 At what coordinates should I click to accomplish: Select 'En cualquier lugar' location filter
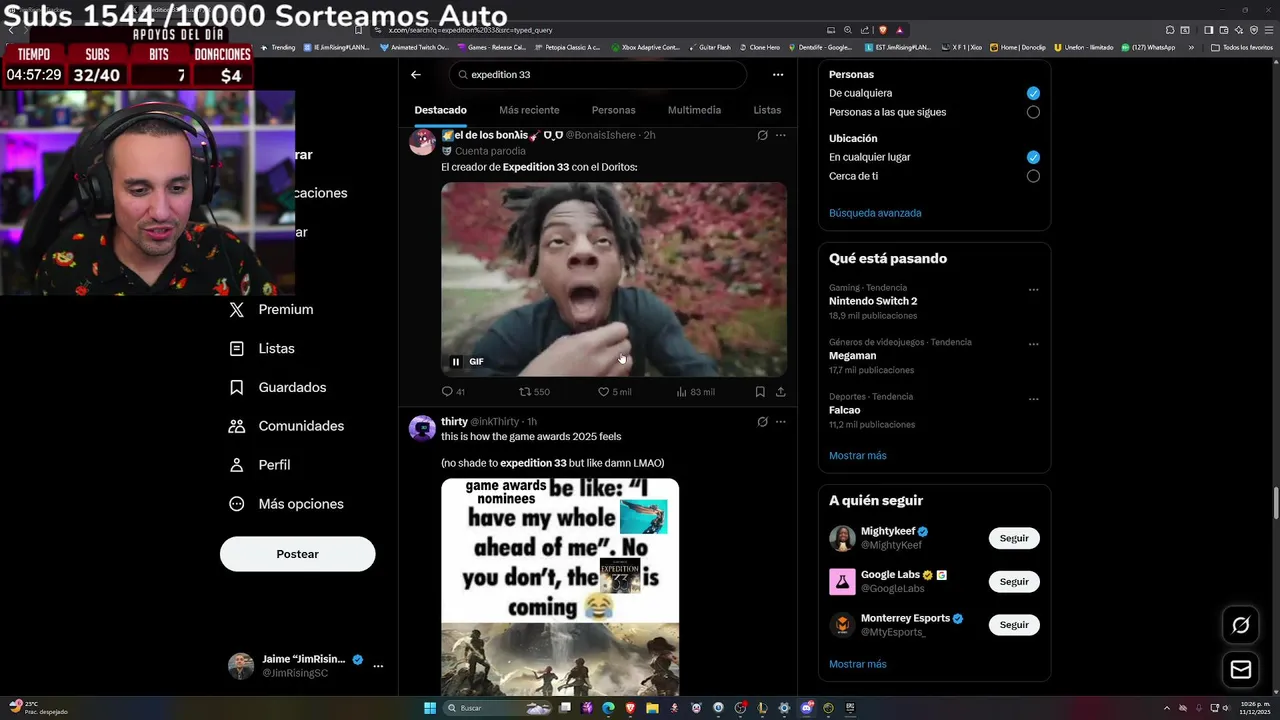coord(1033,157)
